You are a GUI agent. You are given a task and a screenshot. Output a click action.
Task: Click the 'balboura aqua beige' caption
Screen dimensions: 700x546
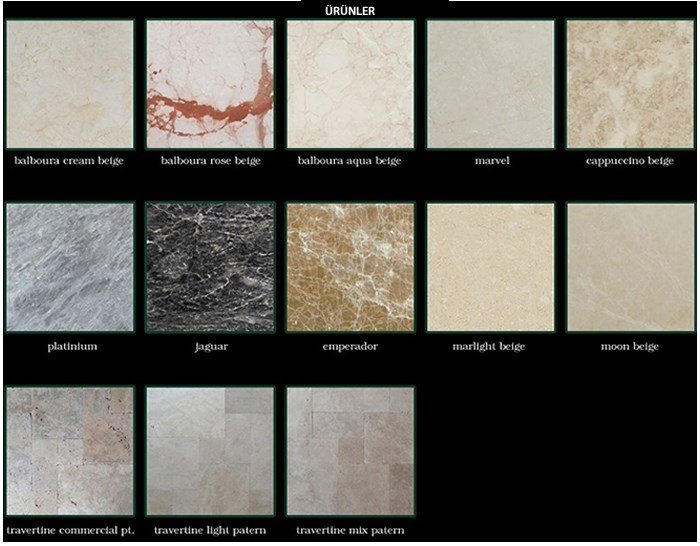coord(350,161)
